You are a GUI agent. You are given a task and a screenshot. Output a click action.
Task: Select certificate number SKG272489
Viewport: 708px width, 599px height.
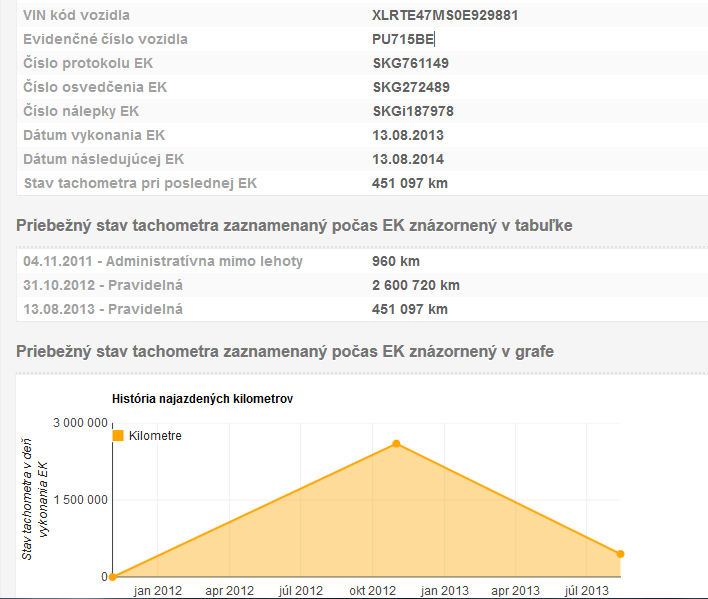411,87
